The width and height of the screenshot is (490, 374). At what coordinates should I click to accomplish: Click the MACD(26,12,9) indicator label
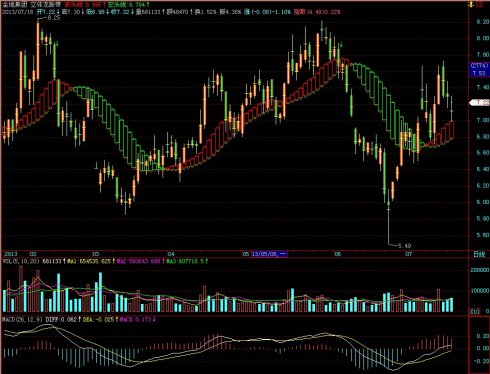(x=22, y=319)
